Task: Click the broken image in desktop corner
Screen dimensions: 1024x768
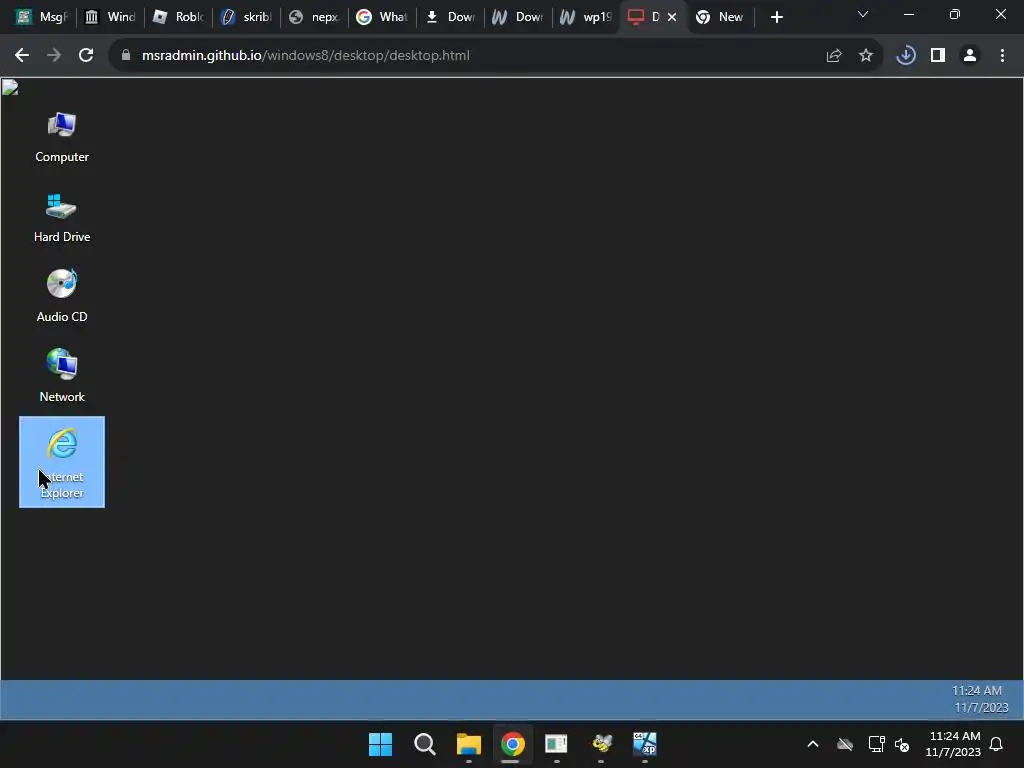Action: tap(10, 88)
